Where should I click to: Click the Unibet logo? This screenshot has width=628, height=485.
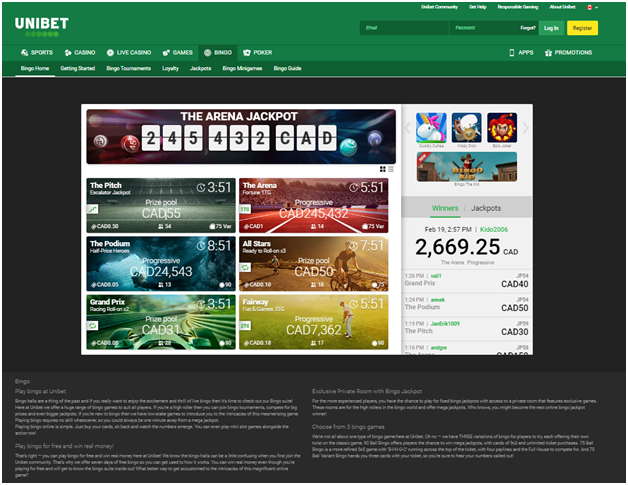click(41, 26)
